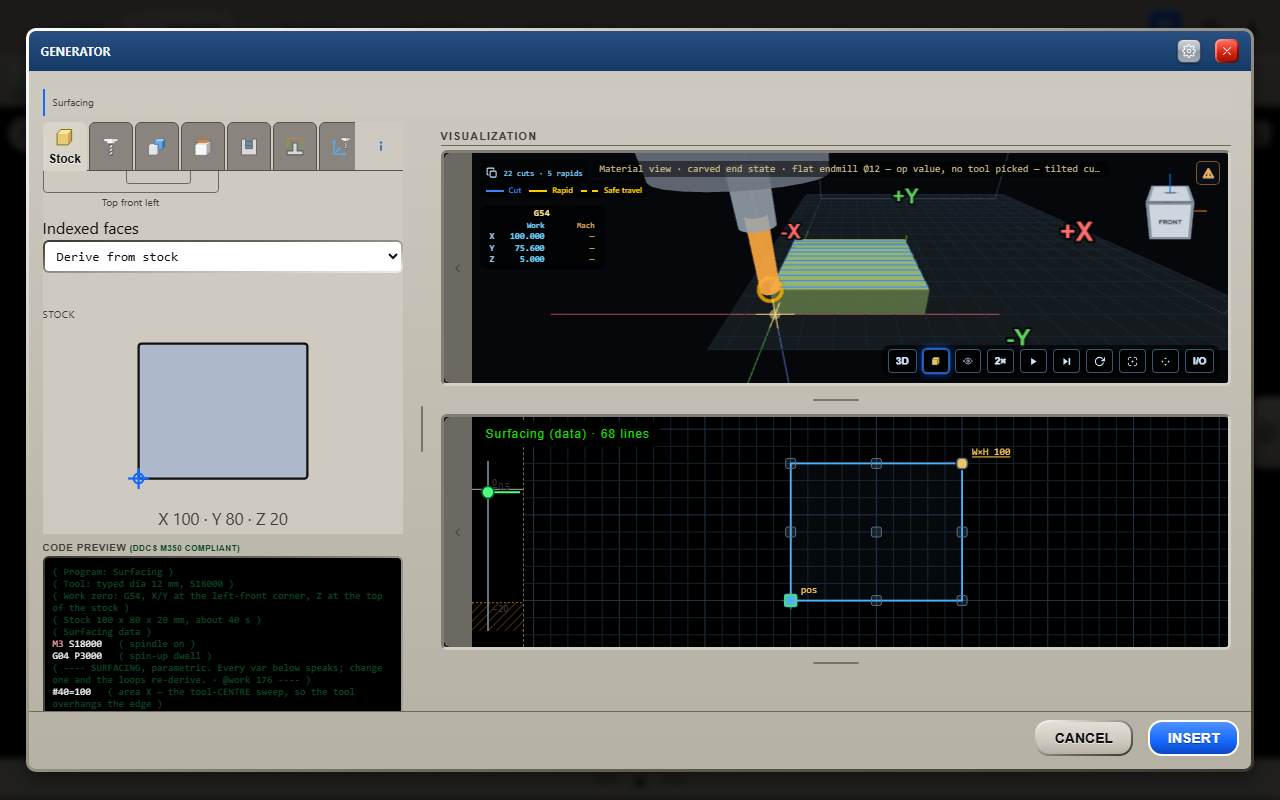The image size is (1280, 800).
Task: Open the Generator settings gear
Action: tap(1189, 51)
